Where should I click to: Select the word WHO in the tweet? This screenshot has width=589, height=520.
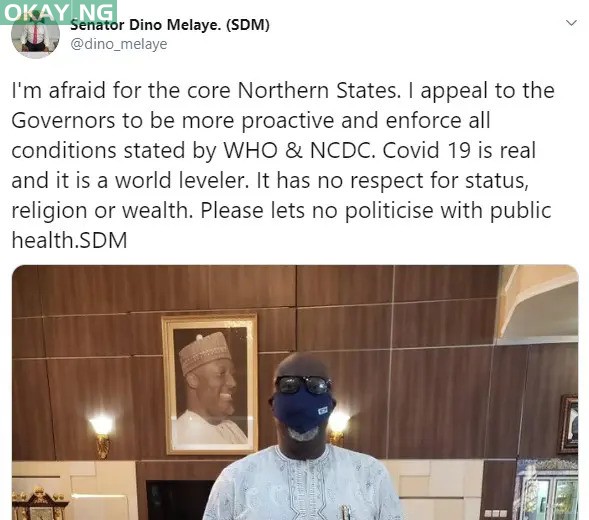tap(251, 150)
